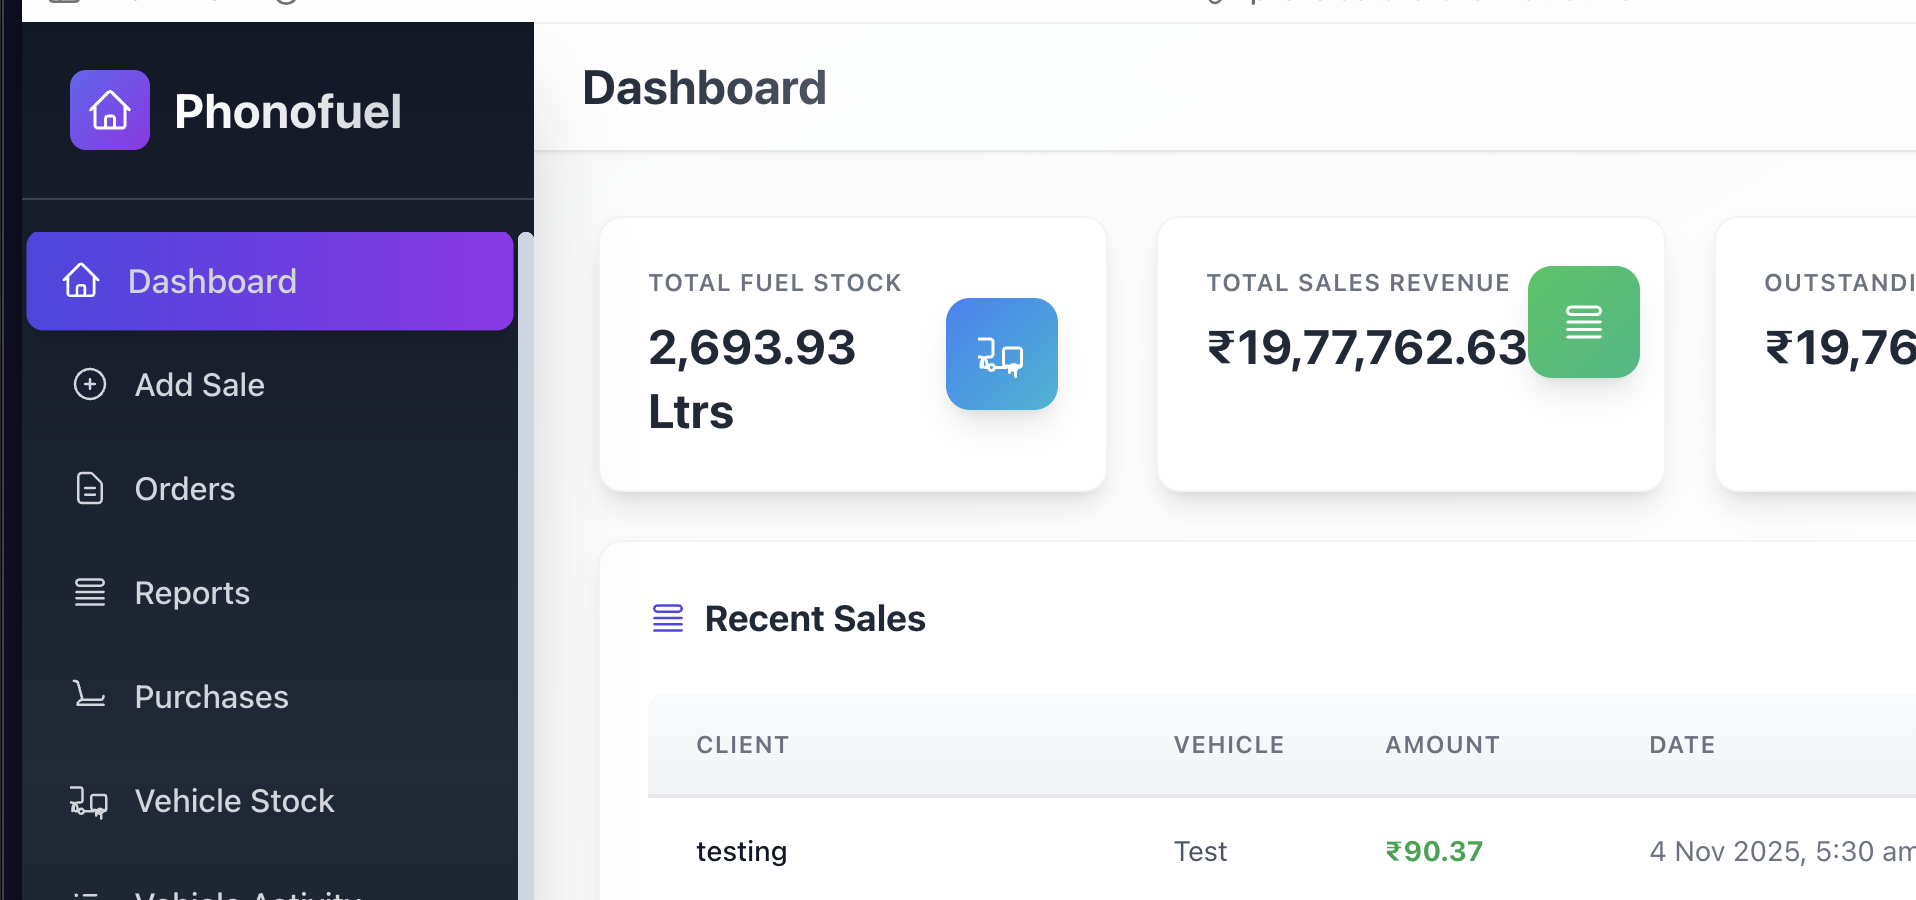Navigate to the Orders page
The image size is (1916, 900).
[x=184, y=488]
